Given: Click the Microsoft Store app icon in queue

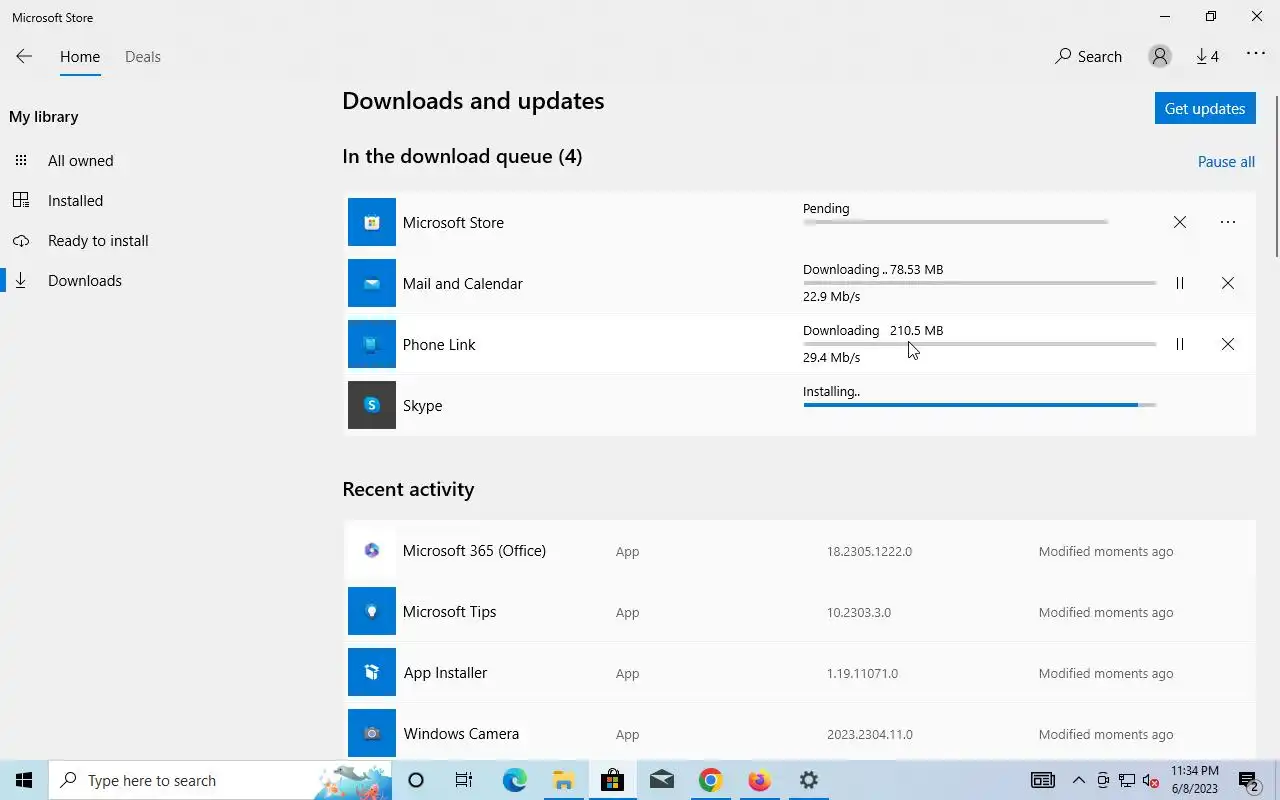Looking at the screenshot, I should click(x=372, y=222).
